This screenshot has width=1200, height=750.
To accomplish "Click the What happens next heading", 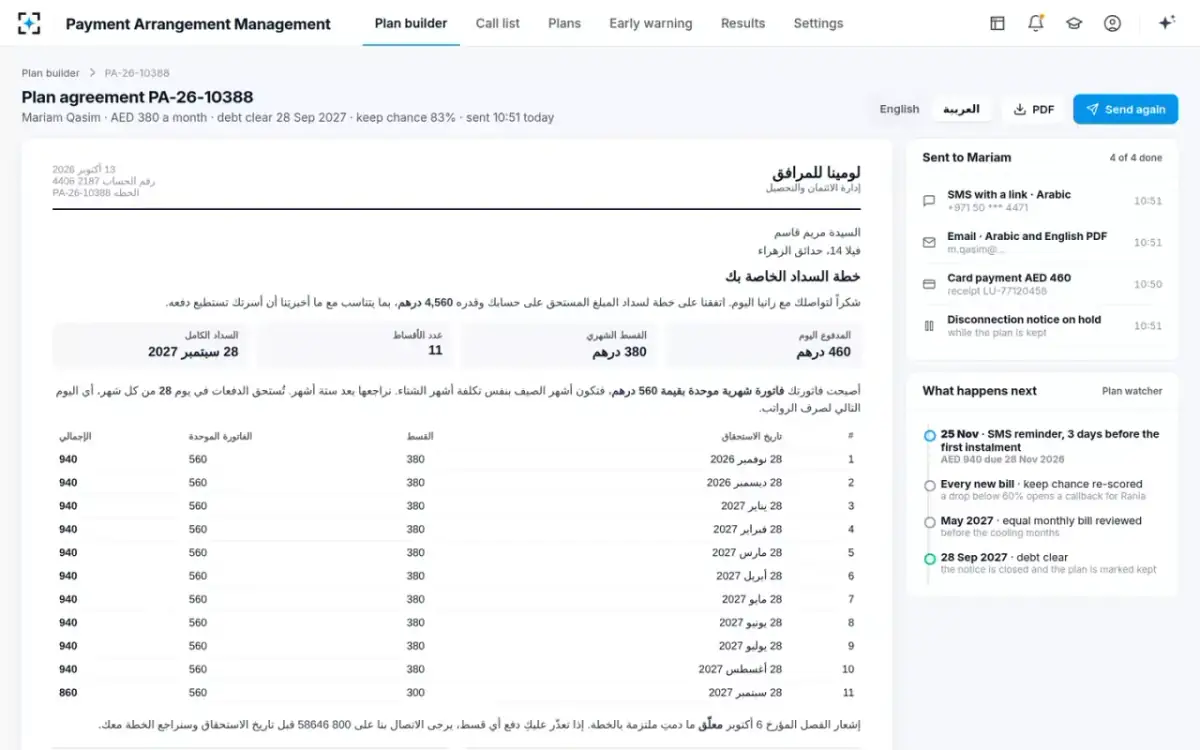I will pos(979,391).
